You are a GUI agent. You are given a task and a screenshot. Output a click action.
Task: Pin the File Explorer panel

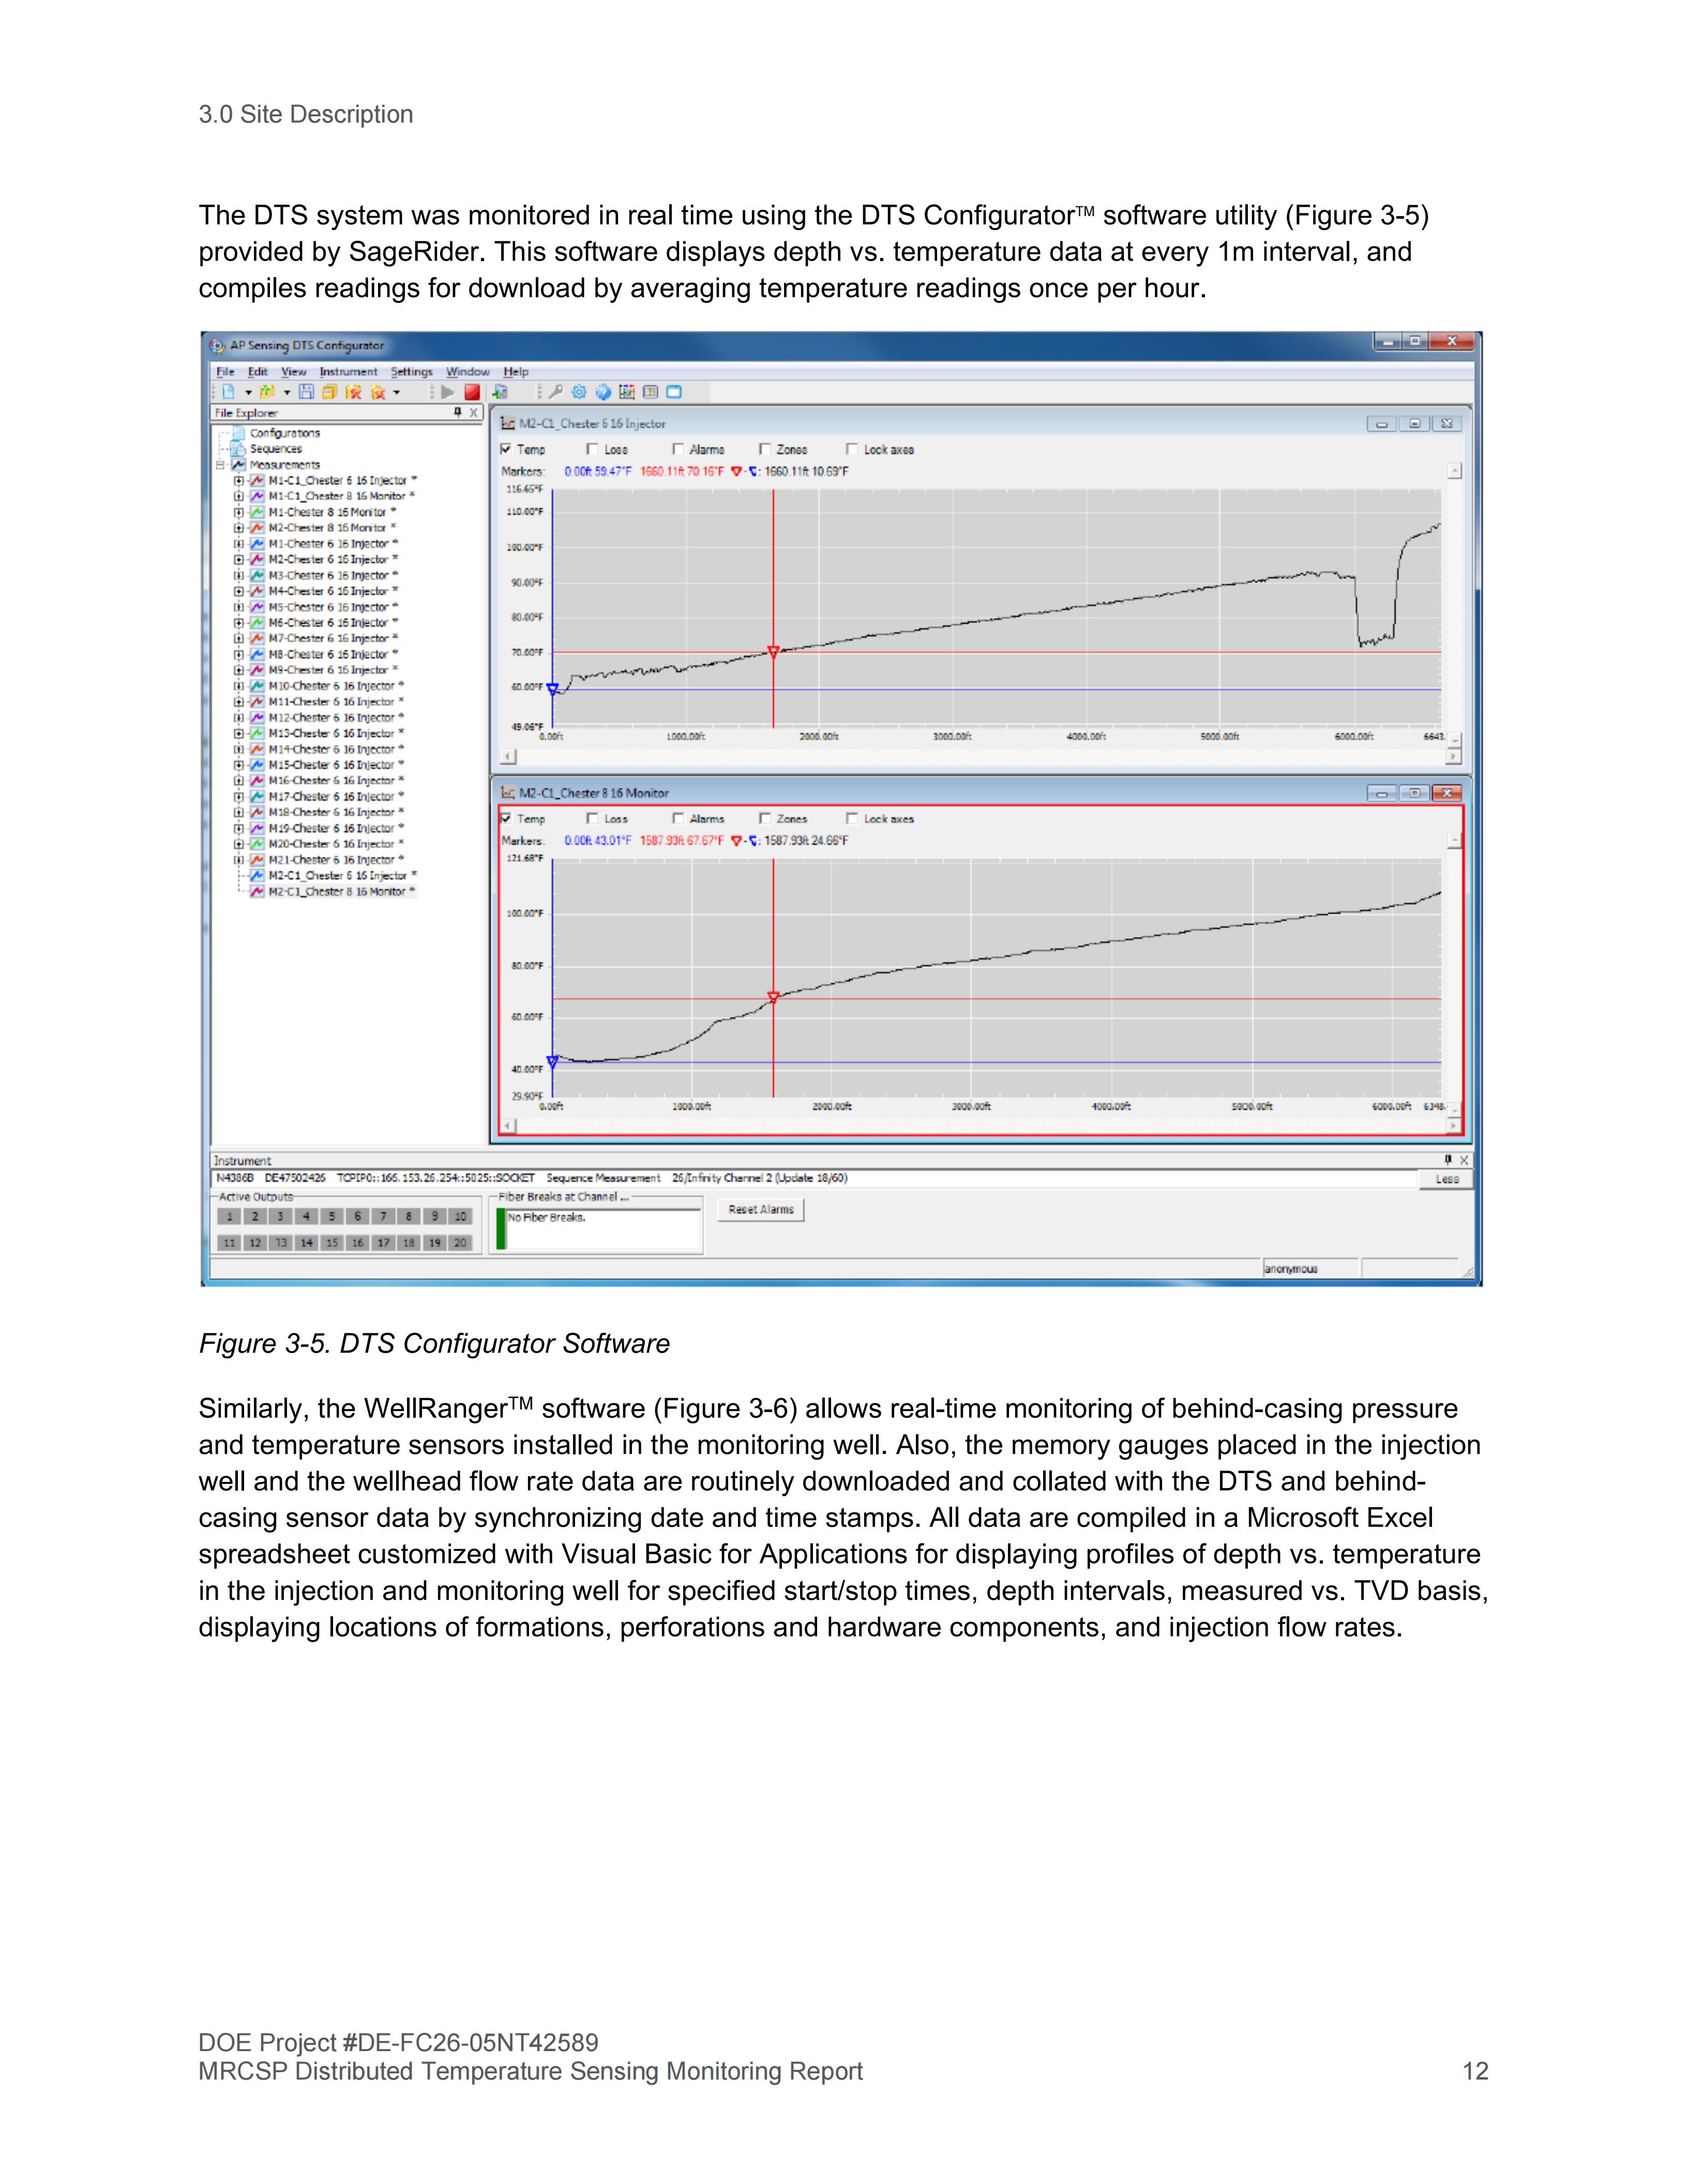[458, 412]
